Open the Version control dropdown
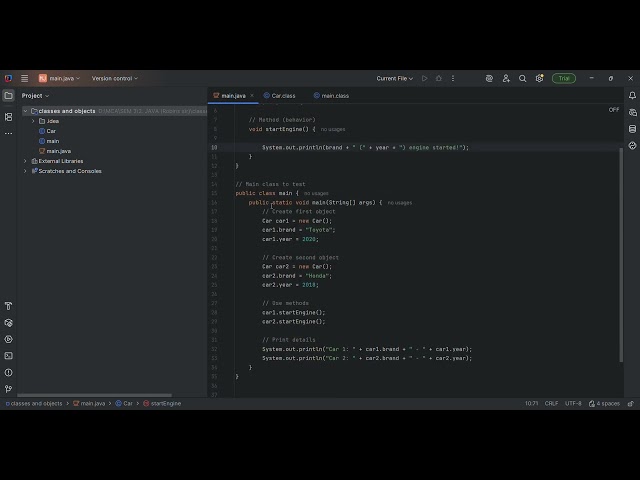This screenshot has width=640, height=480. coord(115,78)
